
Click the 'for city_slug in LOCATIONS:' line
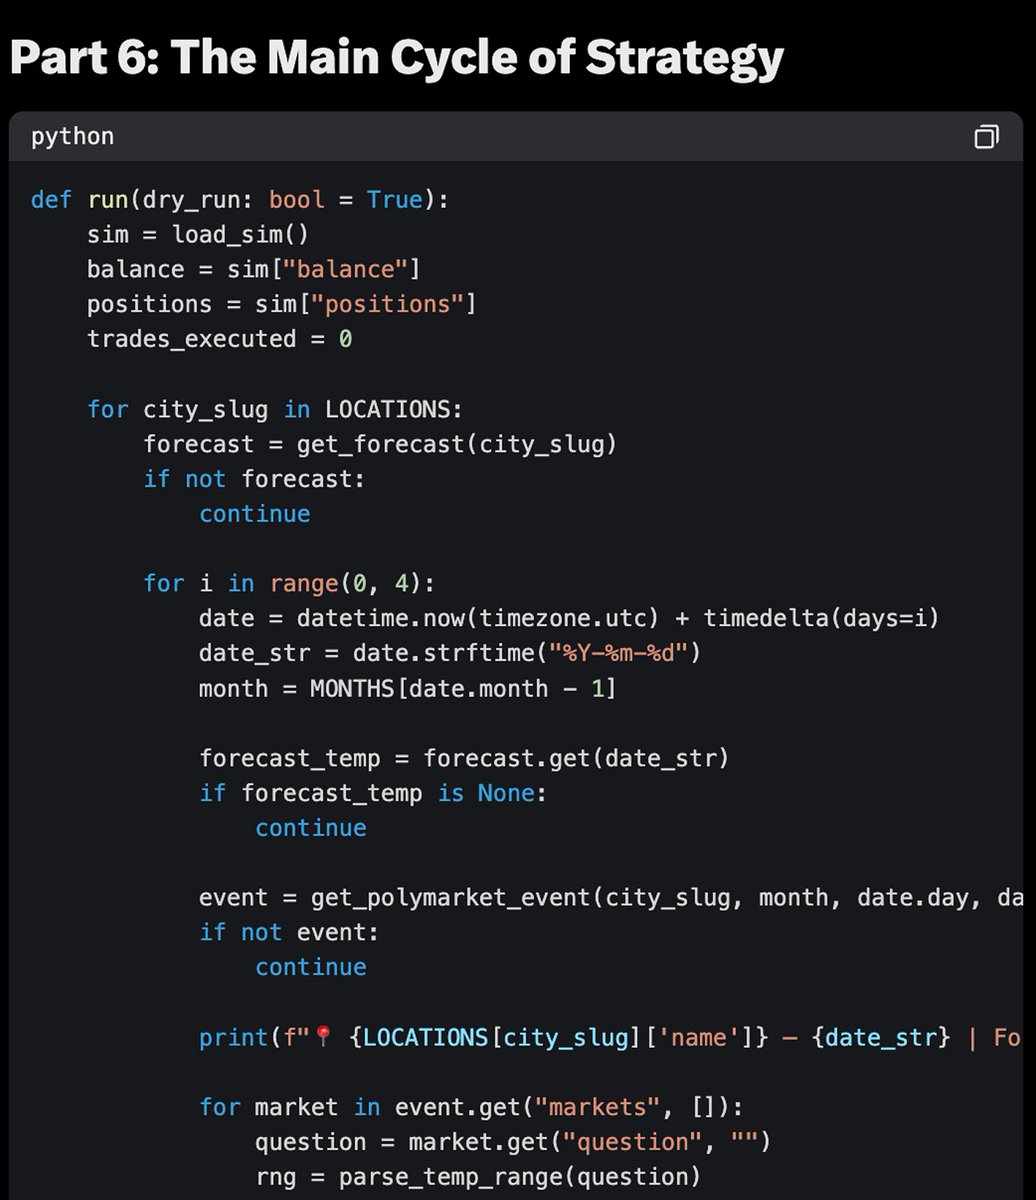[x=275, y=409]
